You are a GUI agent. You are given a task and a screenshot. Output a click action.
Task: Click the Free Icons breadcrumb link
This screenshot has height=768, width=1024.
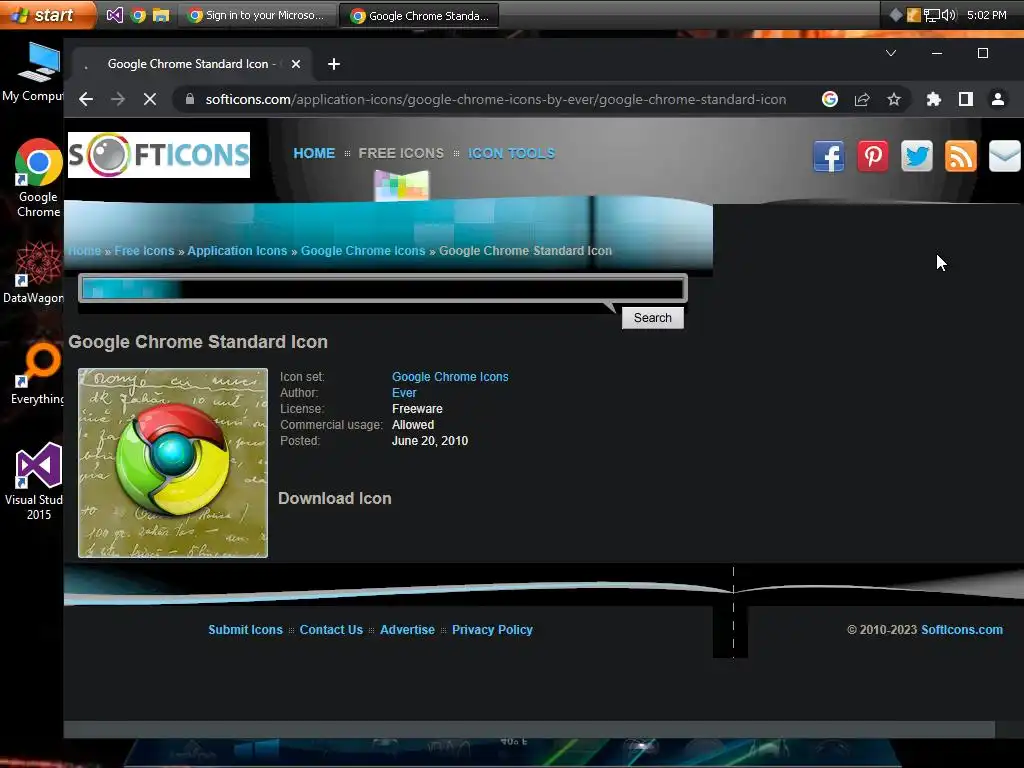tap(144, 251)
